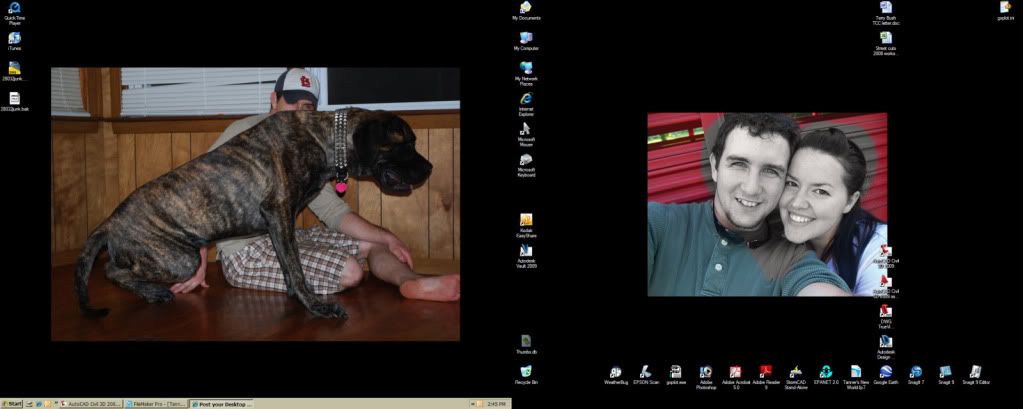Open the Street cuts 2008 document icon
Viewport: 1023px width, 409px height.
pyautogui.click(x=885, y=43)
